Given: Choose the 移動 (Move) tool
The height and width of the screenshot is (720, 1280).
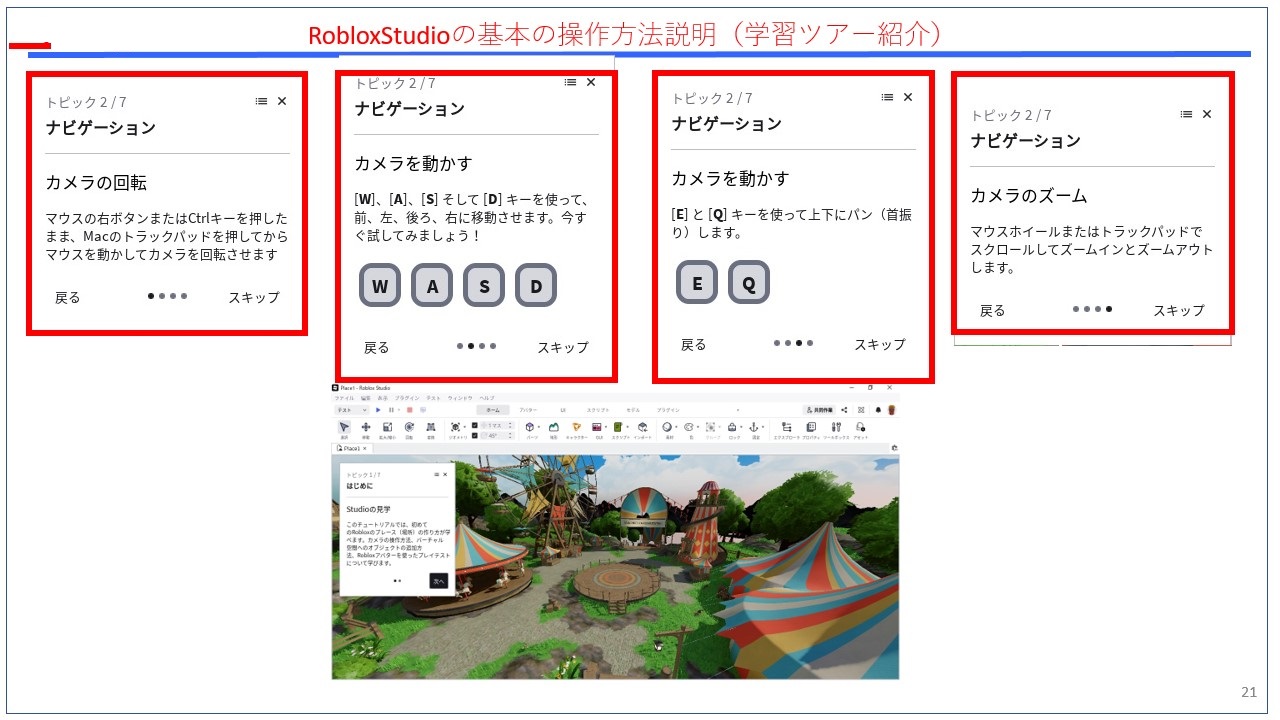Looking at the screenshot, I should coord(366,428).
